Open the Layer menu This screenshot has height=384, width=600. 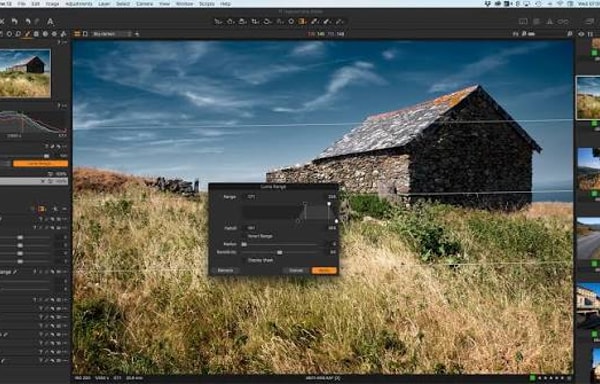pos(104,4)
